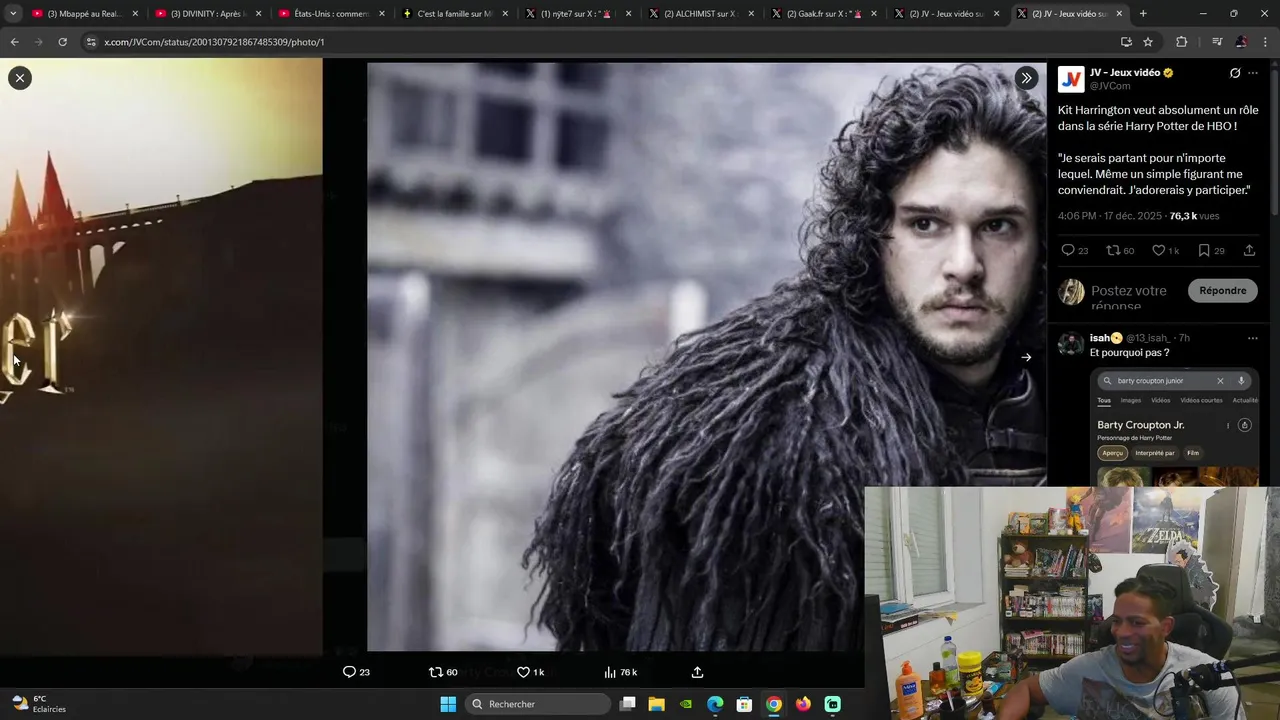Viewport: 1280px width, 720px height.
Task: Click the share icon below the photo
Action: [697, 672]
